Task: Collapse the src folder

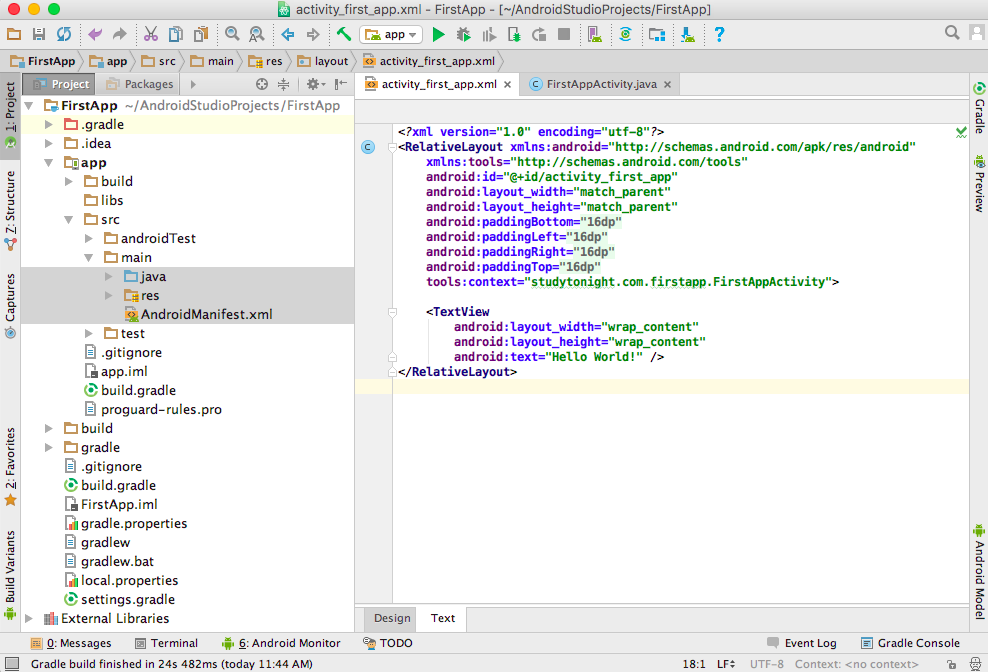Action: [69, 219]
